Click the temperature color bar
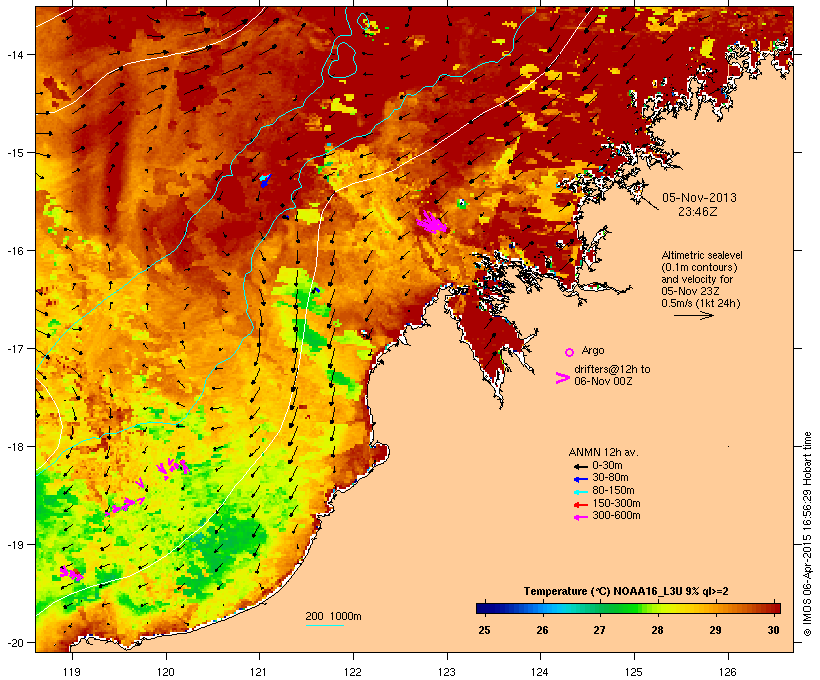Image resolution: width=820 pixels, height=680 pixels. tap(628, 608)
